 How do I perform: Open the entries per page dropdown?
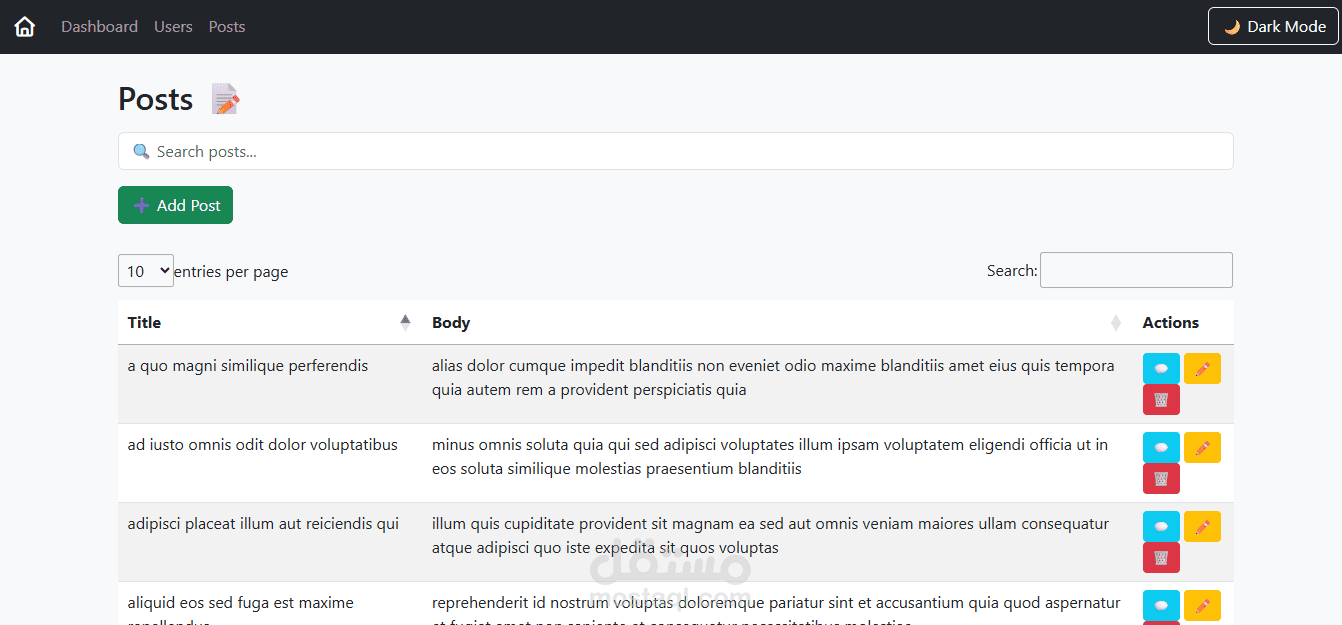(x=146, y=271)
